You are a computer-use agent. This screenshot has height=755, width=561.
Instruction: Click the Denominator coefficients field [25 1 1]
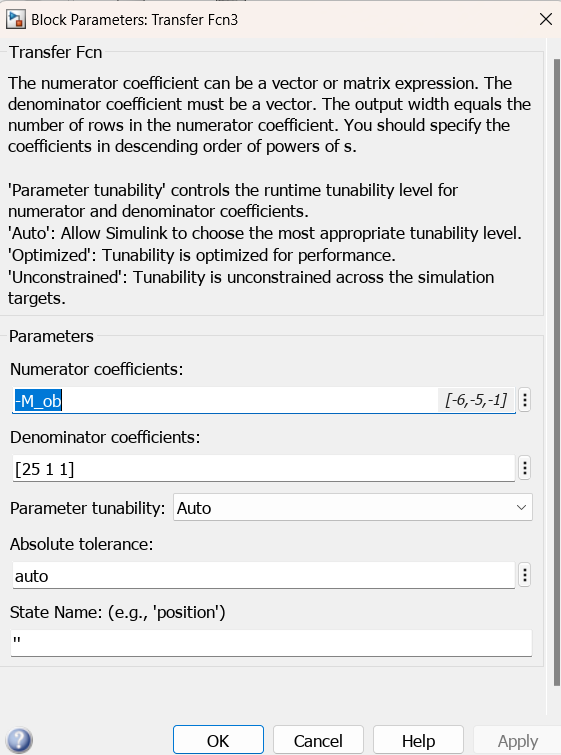[x=264, y=468]
